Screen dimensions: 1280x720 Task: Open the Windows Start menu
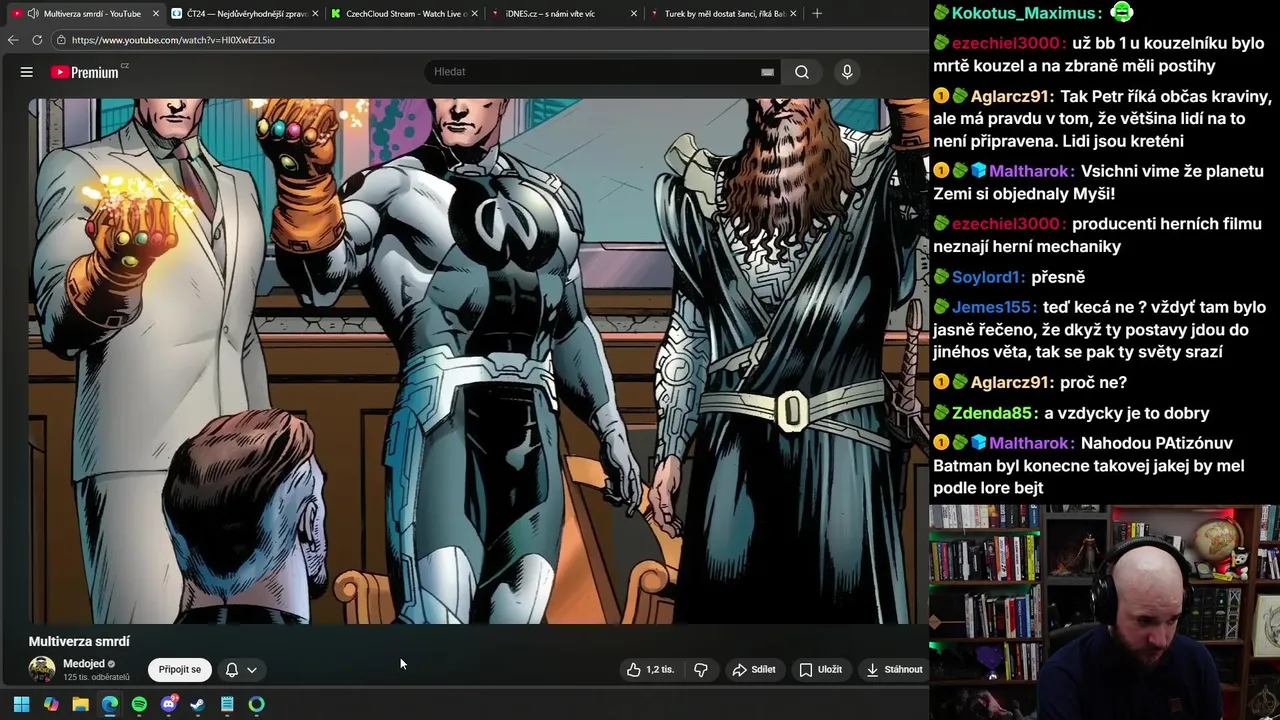(21, 704)
